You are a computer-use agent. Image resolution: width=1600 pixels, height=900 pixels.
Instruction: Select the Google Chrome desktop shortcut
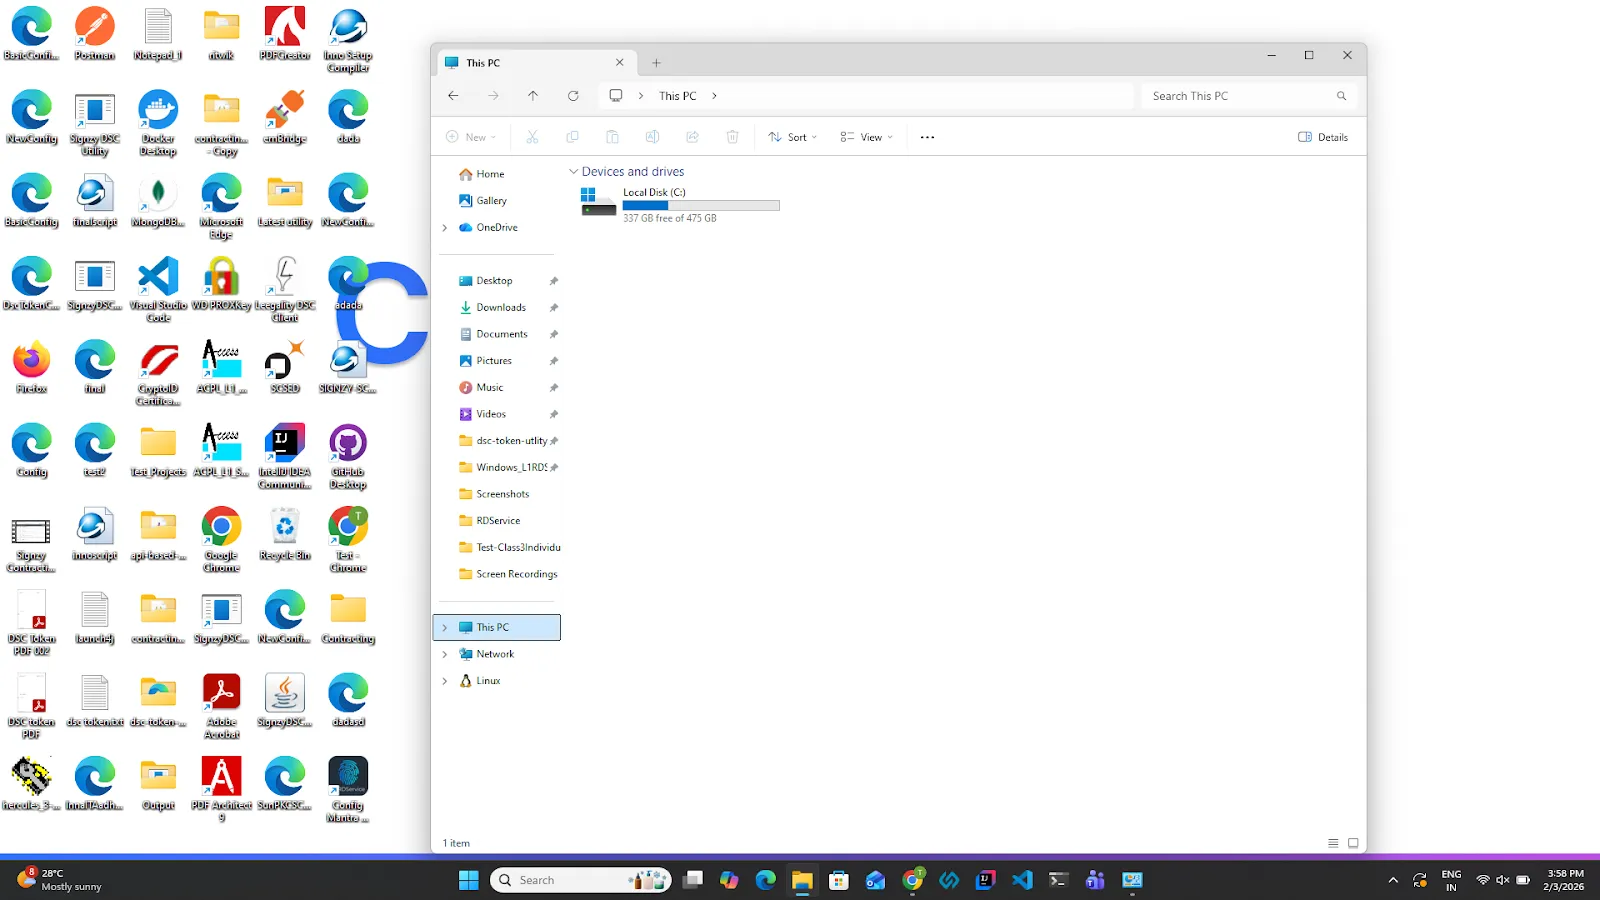click(221, 540)
